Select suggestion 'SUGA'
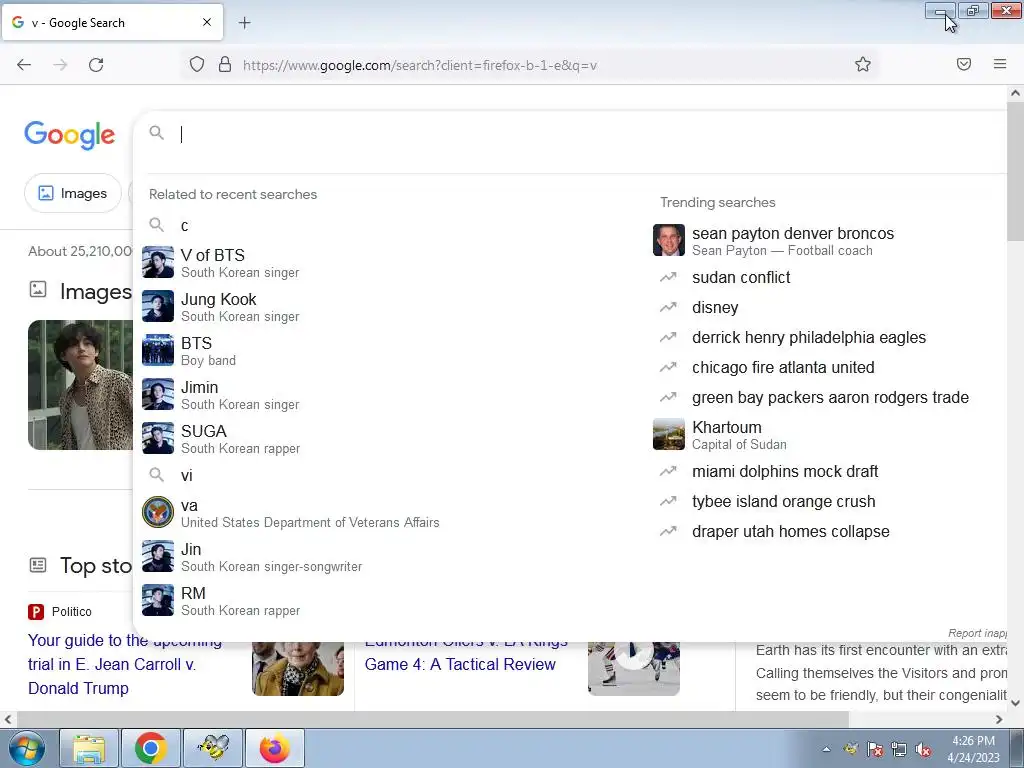The height and width of the screenshot is (768, 1024). click(x=392, y=439)
